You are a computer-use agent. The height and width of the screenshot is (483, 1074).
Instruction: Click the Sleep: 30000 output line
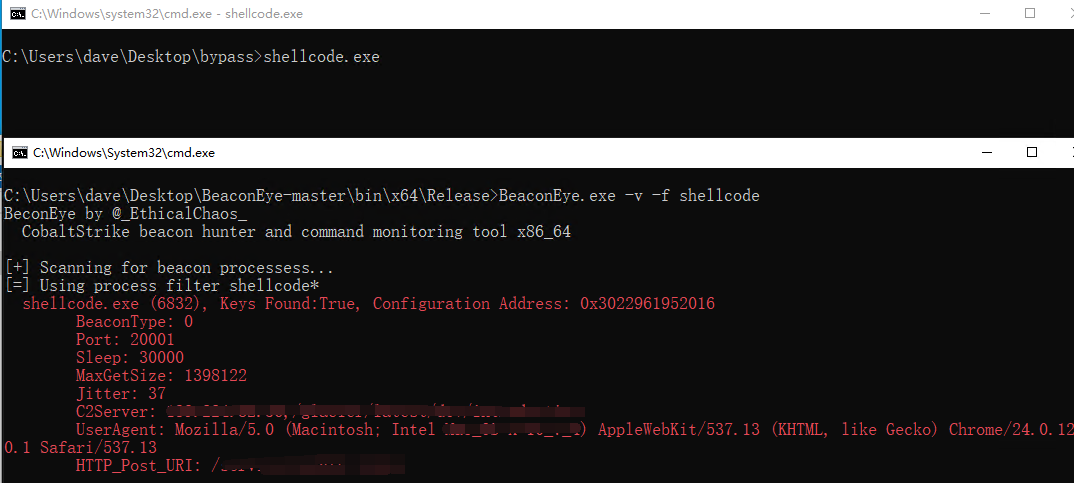click(x=129, y=358)
